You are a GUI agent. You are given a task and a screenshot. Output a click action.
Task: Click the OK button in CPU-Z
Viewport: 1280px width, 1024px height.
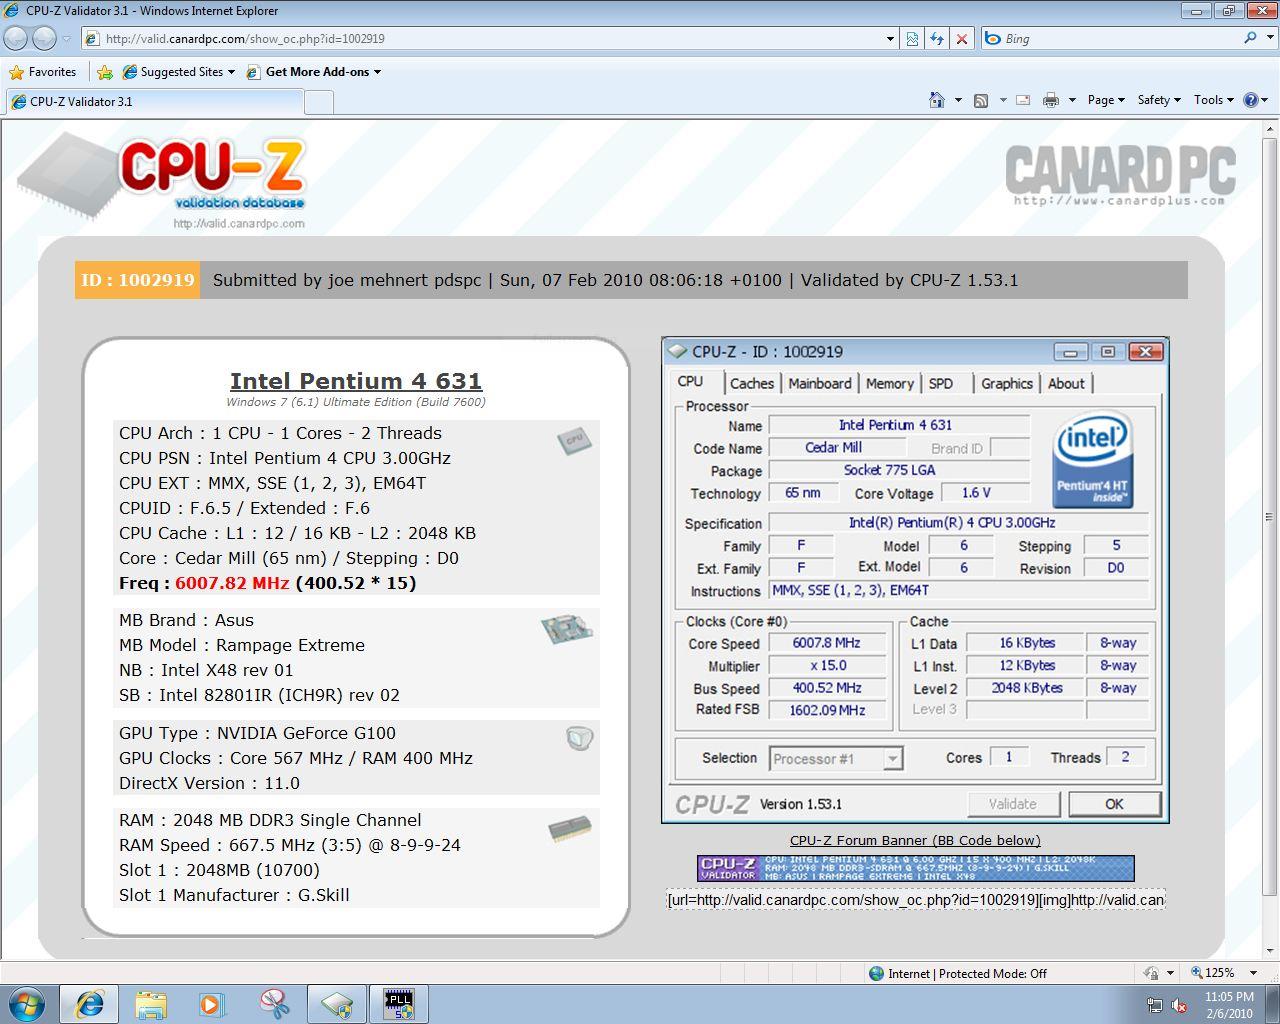(x=1114, y=804)
